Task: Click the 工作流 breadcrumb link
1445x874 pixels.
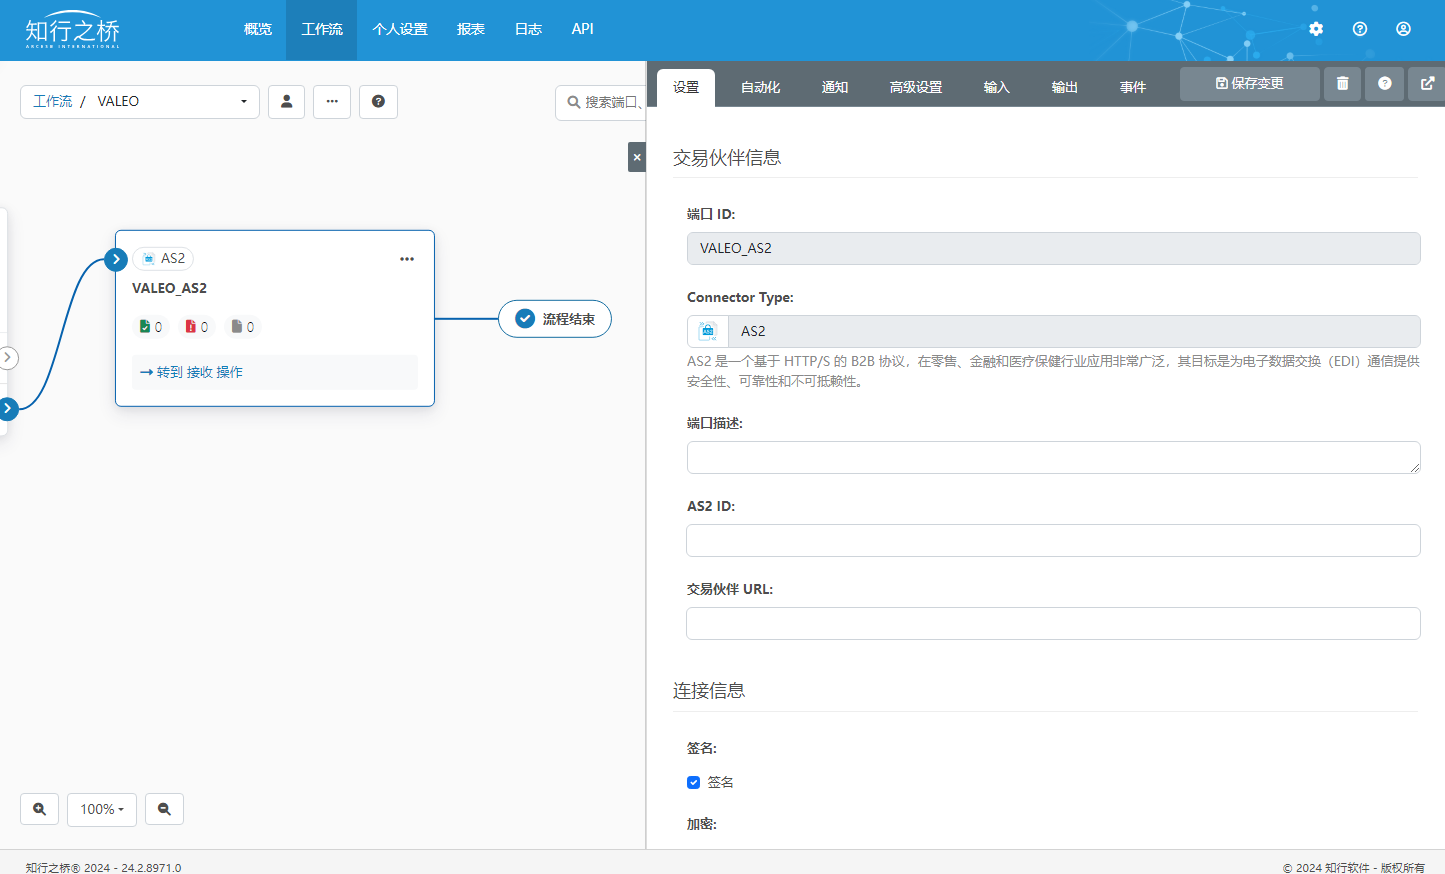Action: [x=52, y=102]
